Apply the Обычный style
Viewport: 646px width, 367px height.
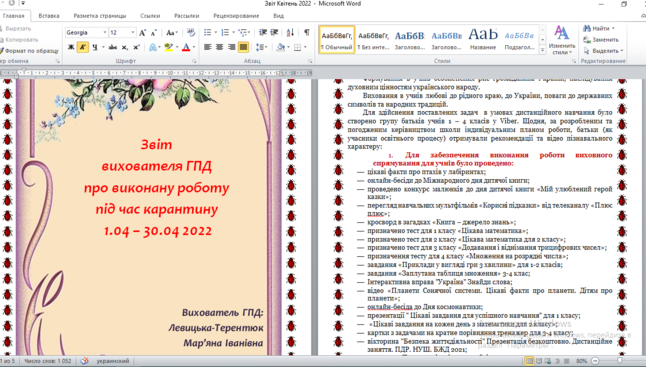point(337,40)
